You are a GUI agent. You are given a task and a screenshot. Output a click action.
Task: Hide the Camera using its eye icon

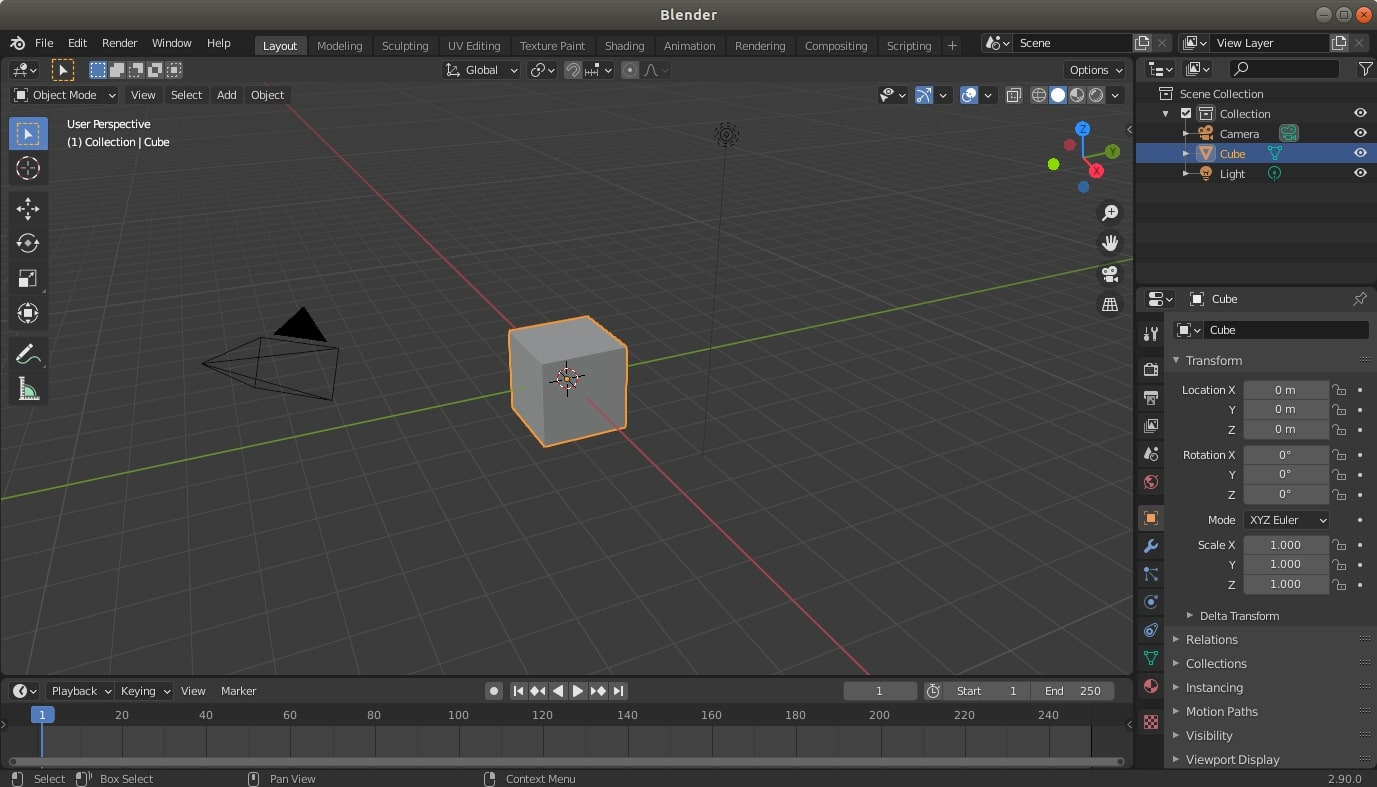pyautogui.click(x=1360, y=133)
